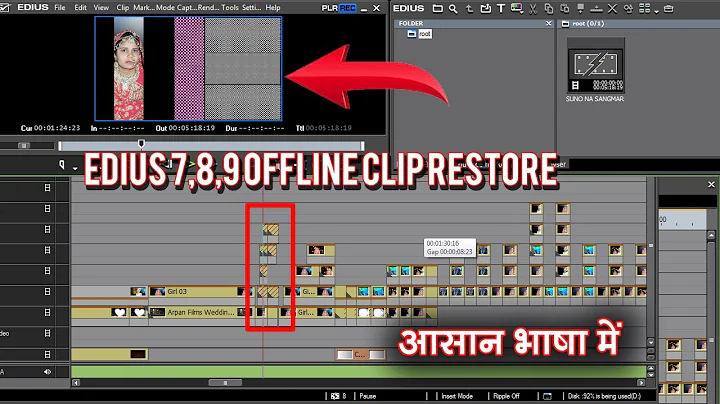Toggle the fourth track's film icon

point(47,250)
